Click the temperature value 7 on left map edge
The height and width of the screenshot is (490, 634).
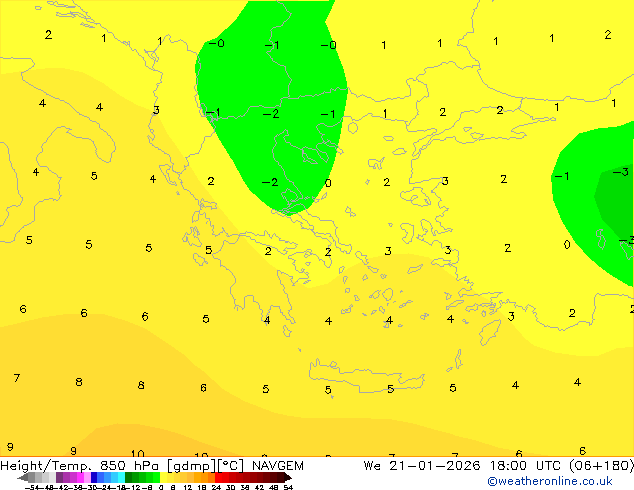(x=17, y=378)
